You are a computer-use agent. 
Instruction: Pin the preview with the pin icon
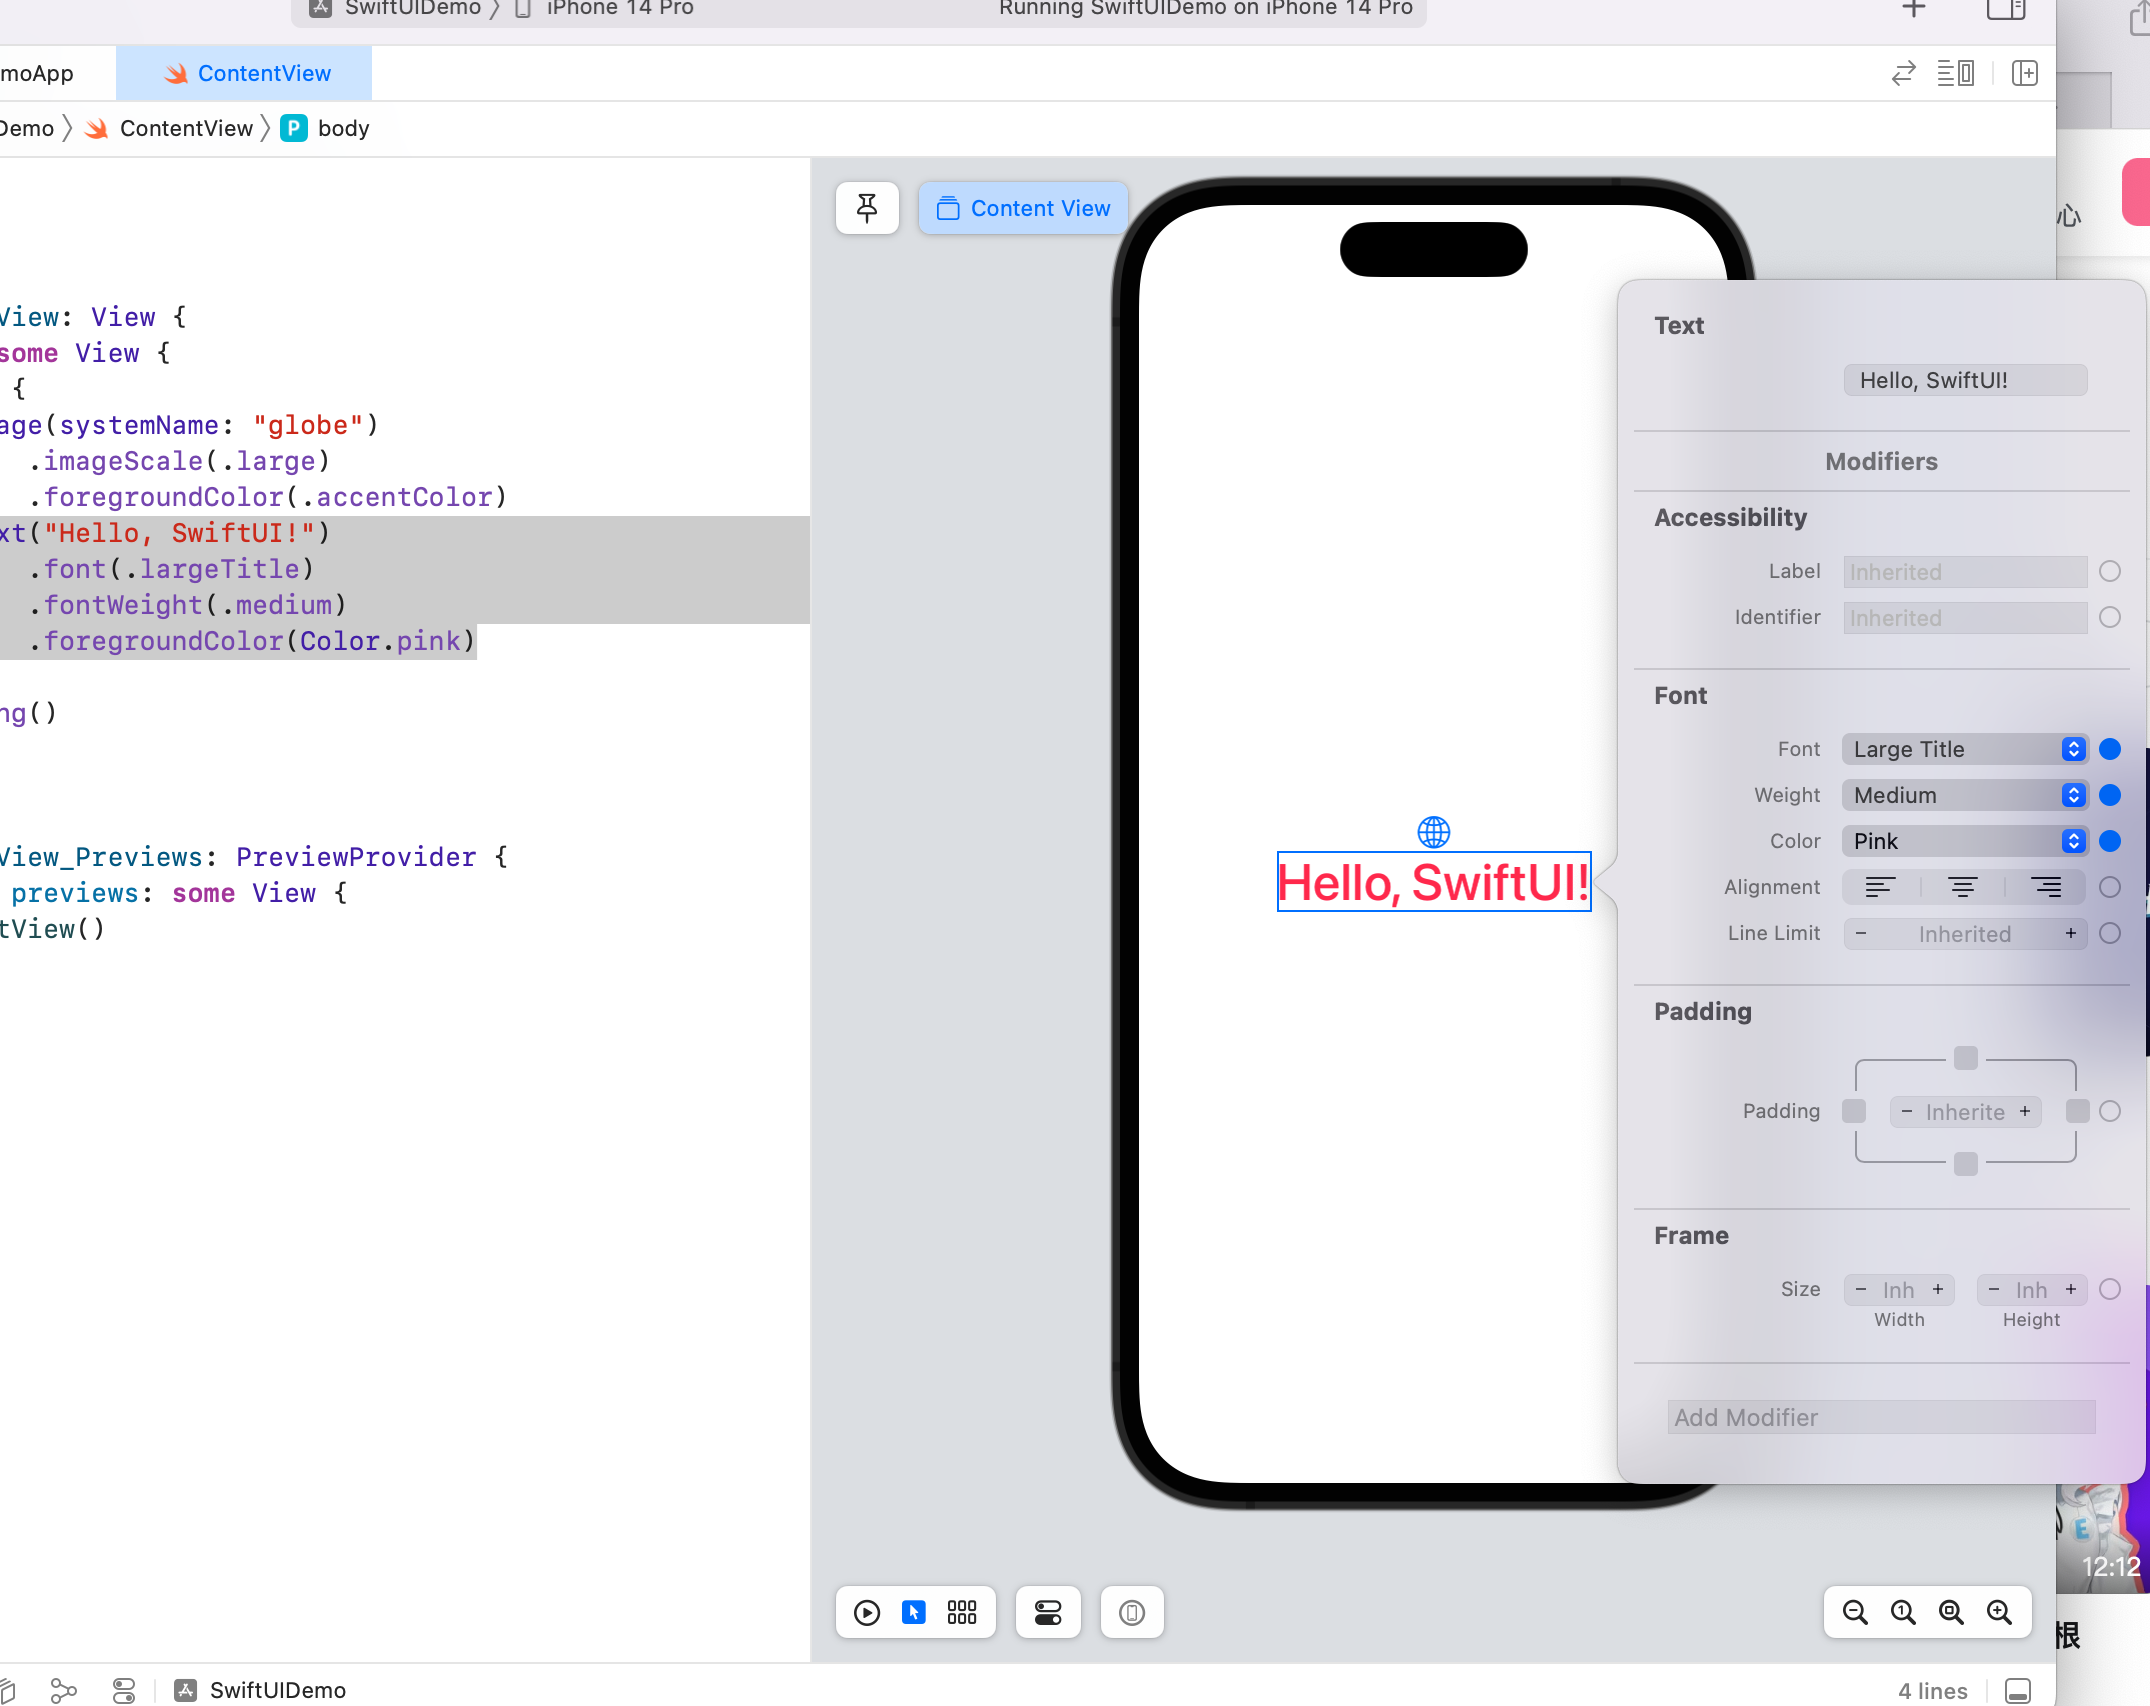(x=867, y=208)
